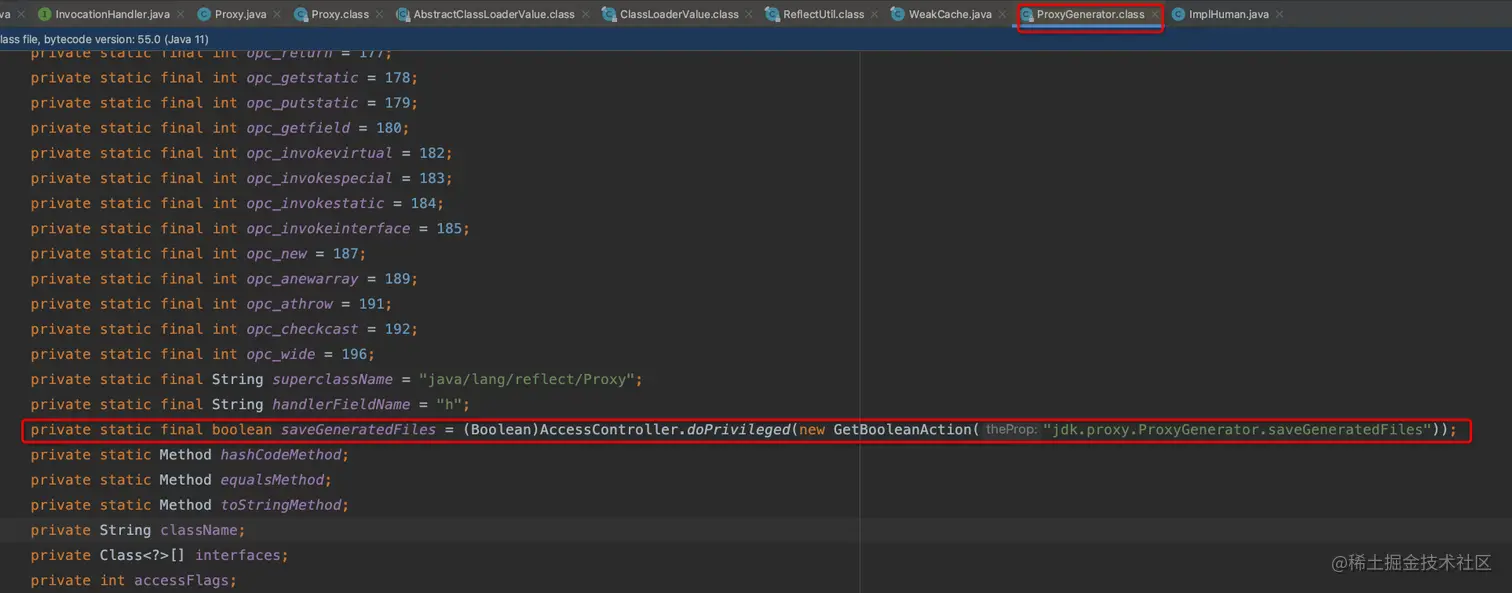This screenshot has width=1512, height=593.
Task: Click the opc_new field name
Action: click(278, 253)
